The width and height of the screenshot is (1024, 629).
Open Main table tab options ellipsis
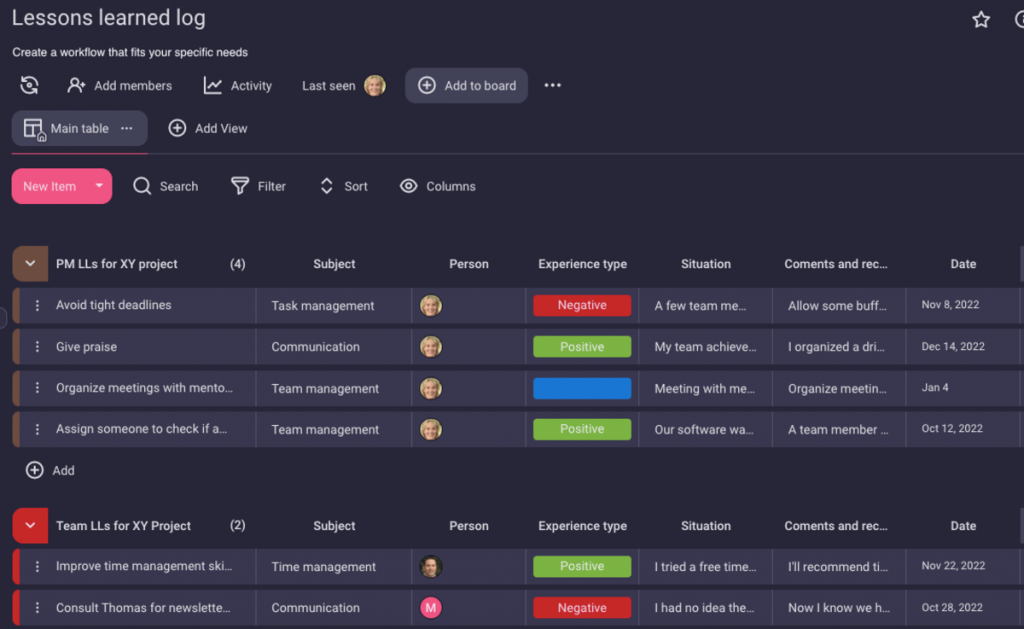click(127, 128)
